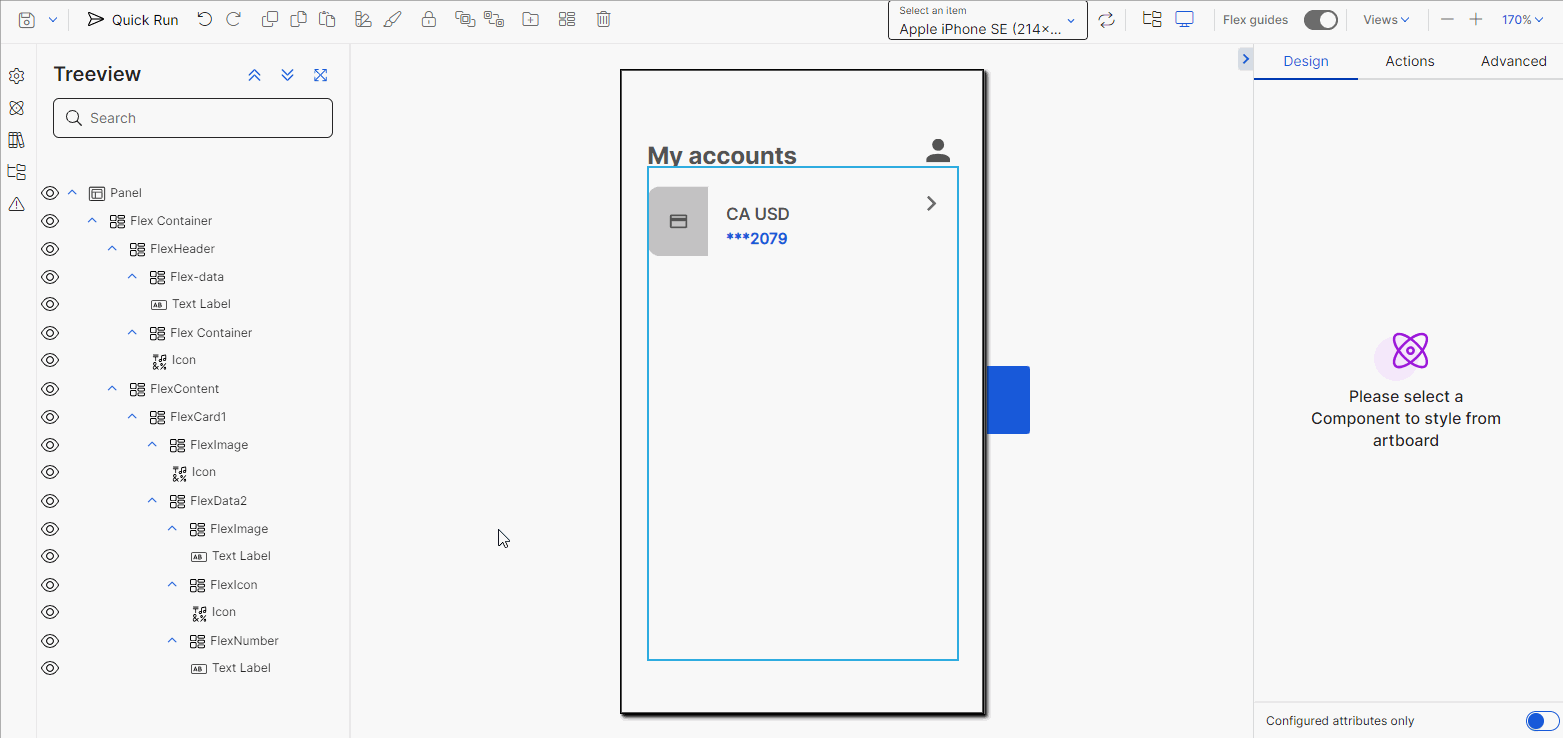
Task: Hide the Panel node using its eye toggle
Action: [x=49, y=192]
